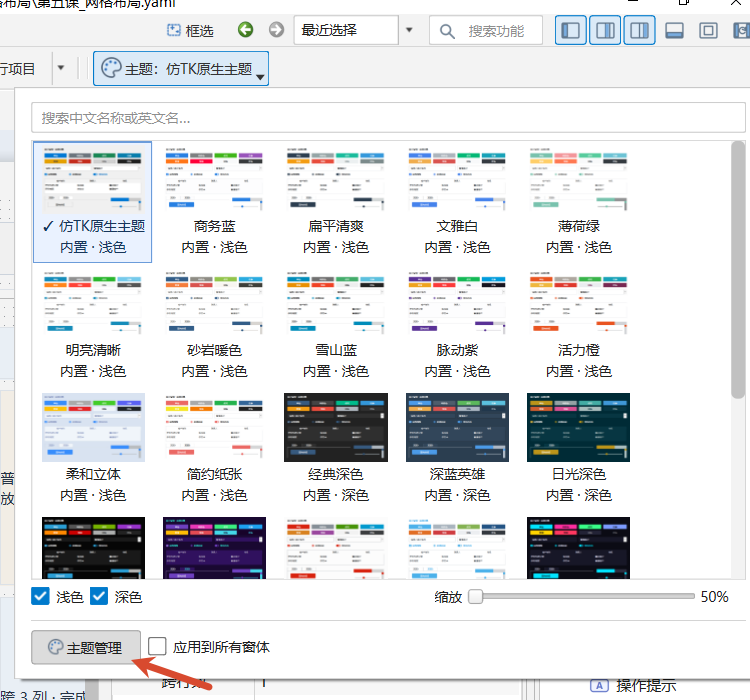This screenshot has width=750, height=700.
Task: Open the 主题: 仿TK原生主题 dropdown
Action: [x=181, y=69]
